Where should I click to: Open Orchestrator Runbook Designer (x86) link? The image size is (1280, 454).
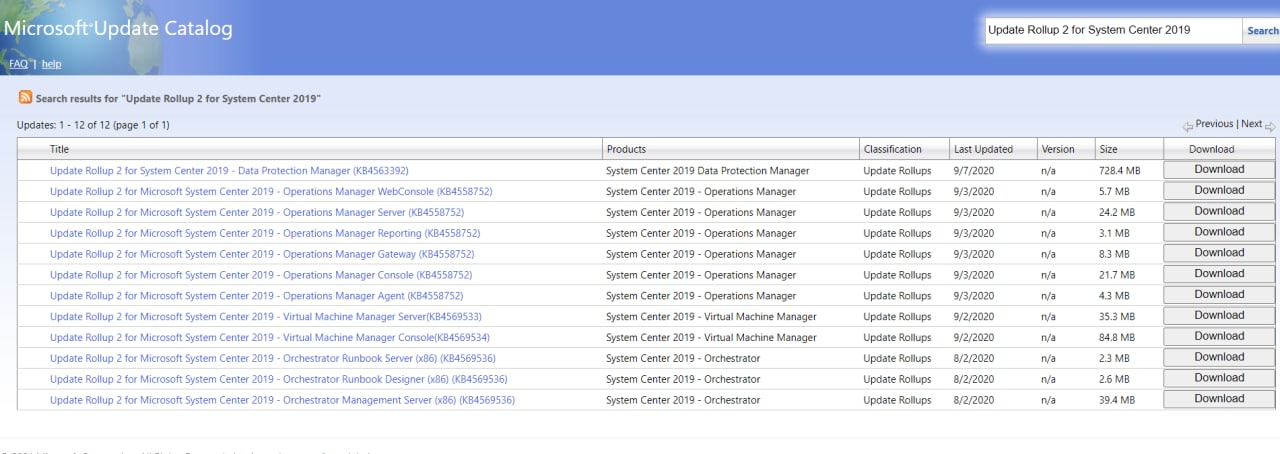pos(279,380)
